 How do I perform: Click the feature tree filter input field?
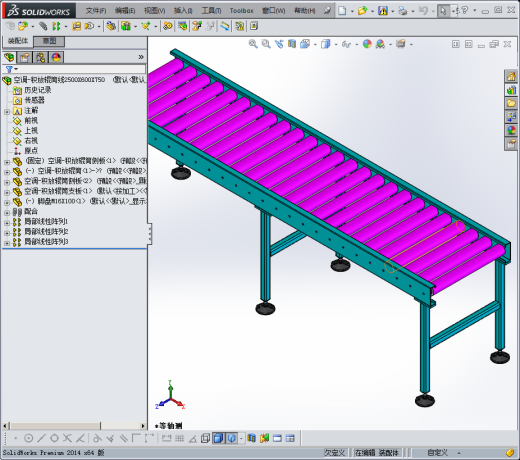pyautogui.click(x=82, y=69)
